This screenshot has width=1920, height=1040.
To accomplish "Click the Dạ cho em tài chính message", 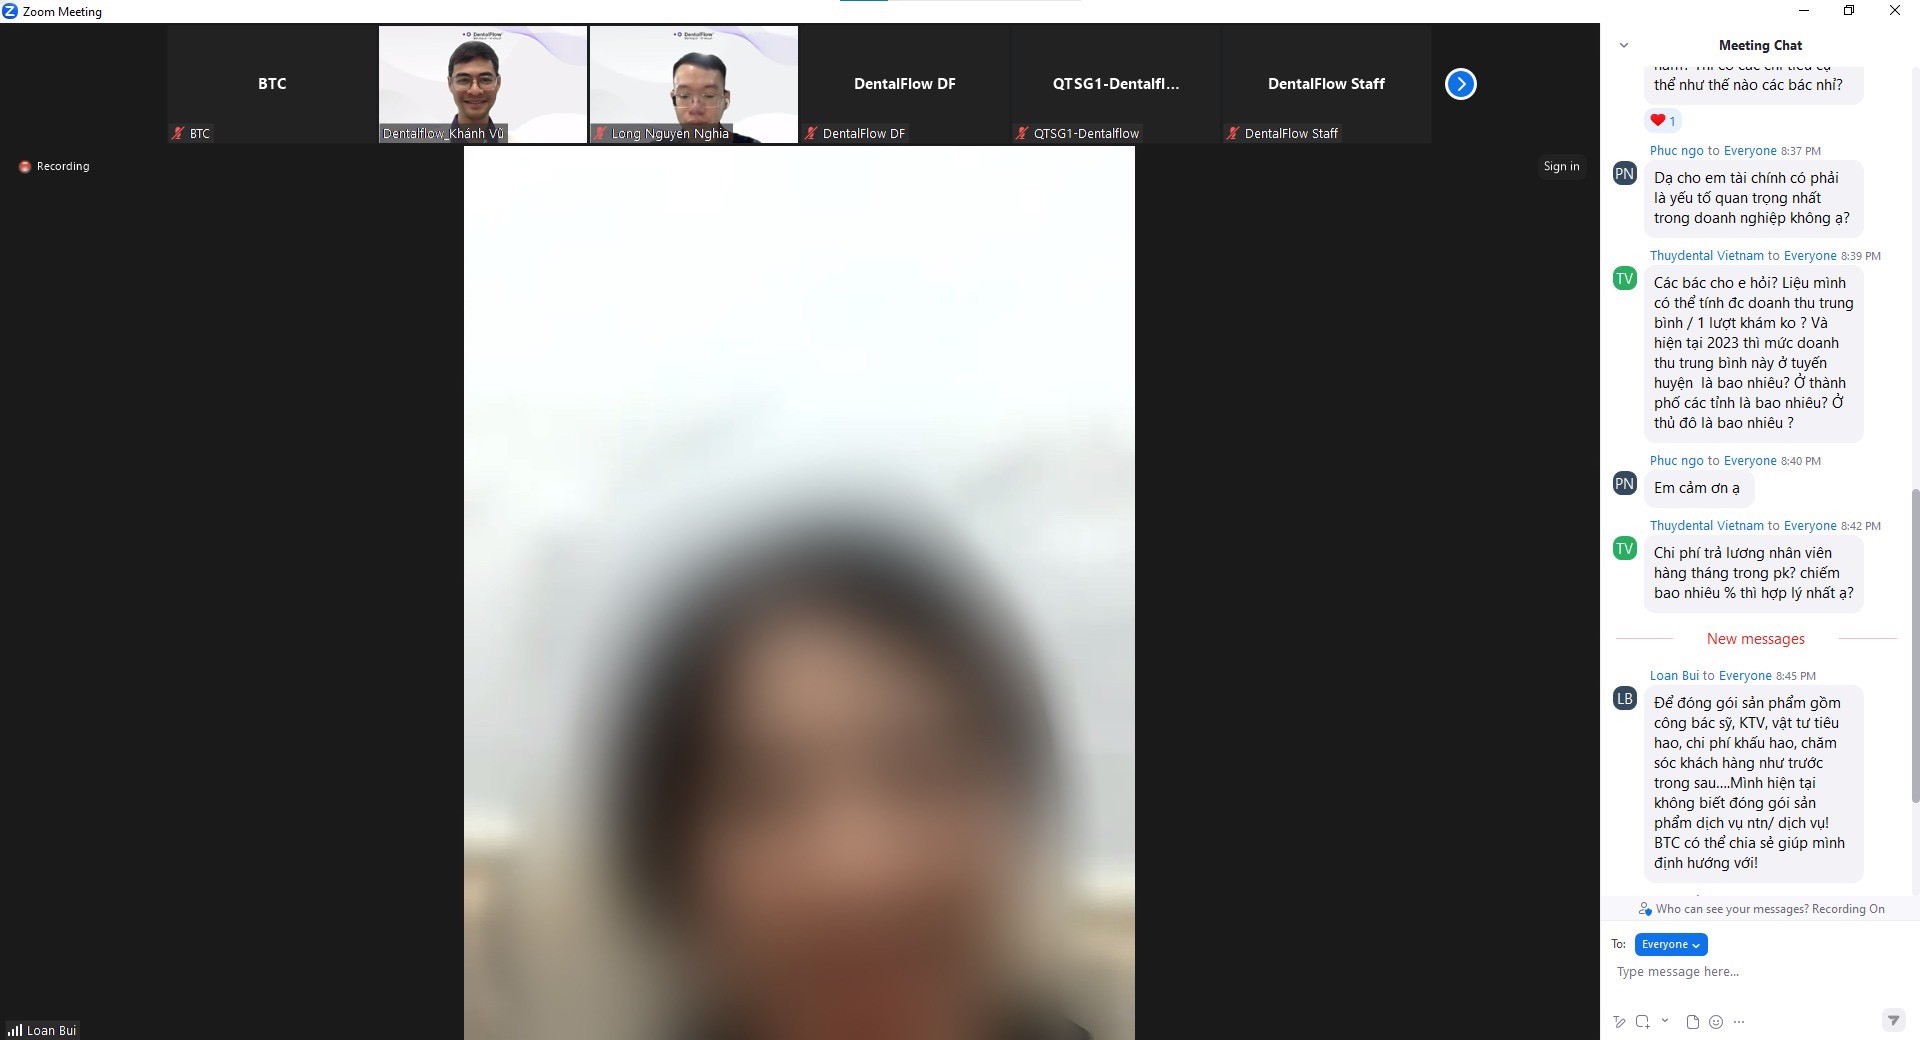I will pos(1753,198).
